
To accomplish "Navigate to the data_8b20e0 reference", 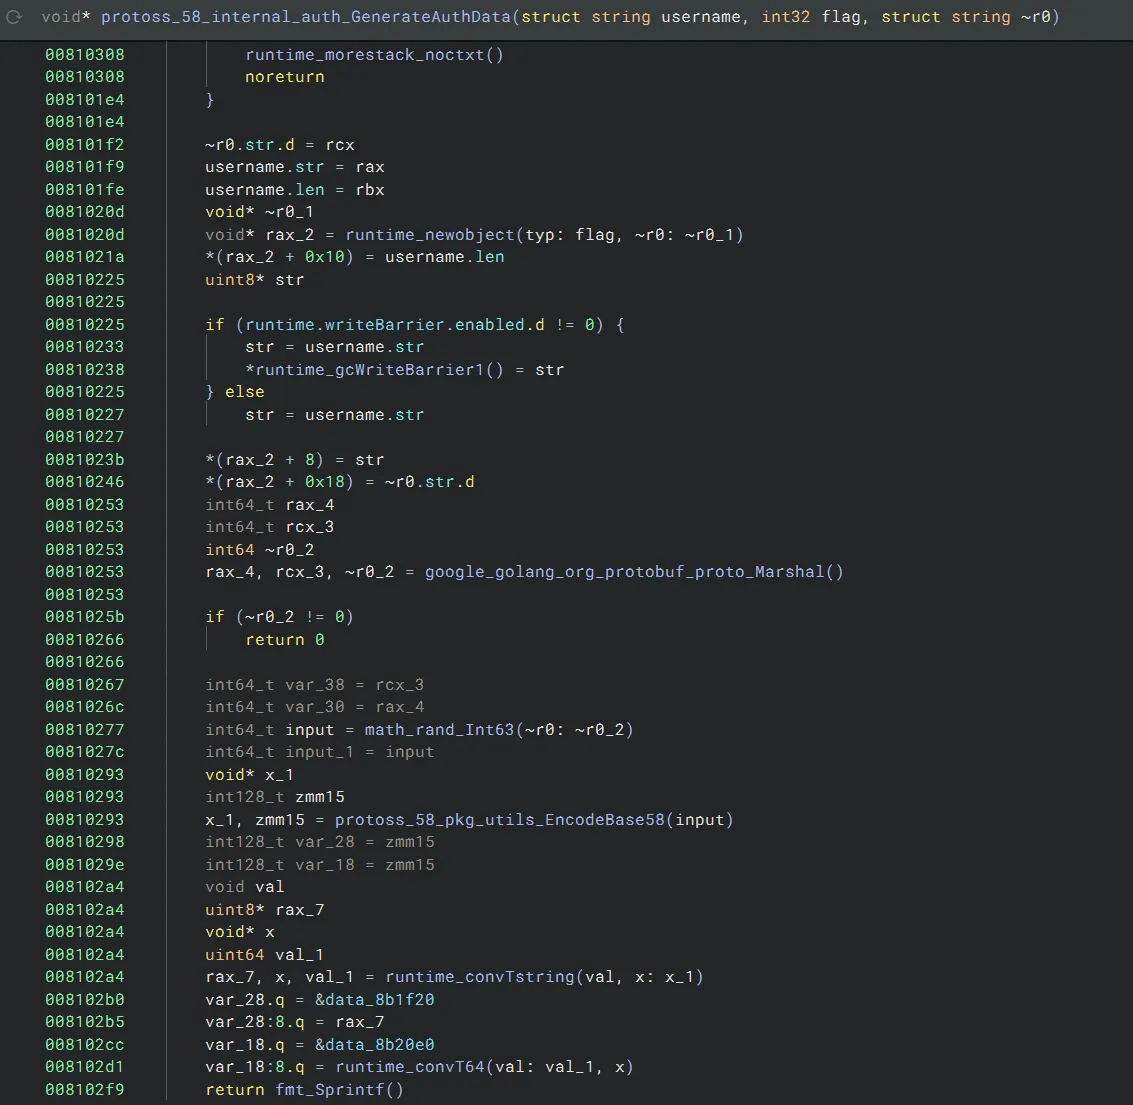I will coord(375,1045).
